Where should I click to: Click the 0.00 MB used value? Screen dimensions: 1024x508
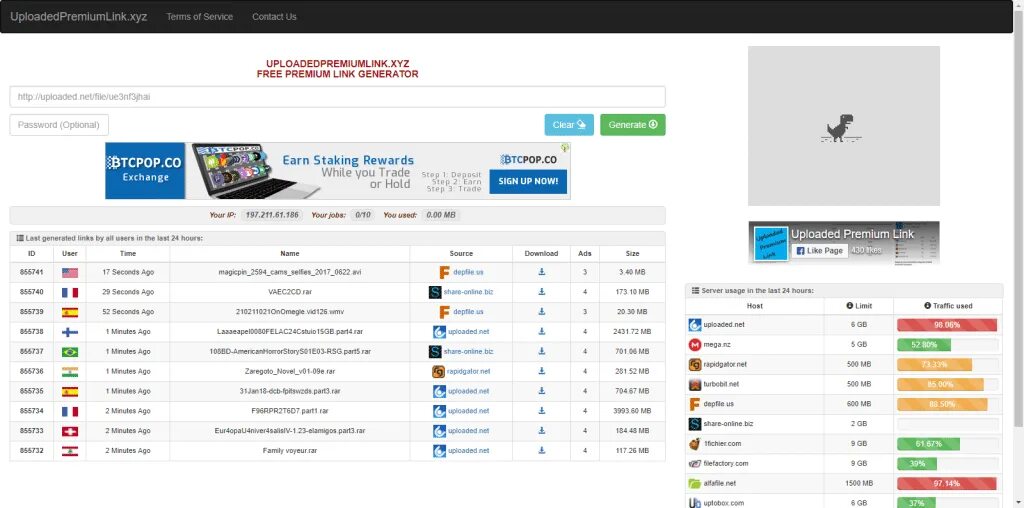(x=440, y=215)
